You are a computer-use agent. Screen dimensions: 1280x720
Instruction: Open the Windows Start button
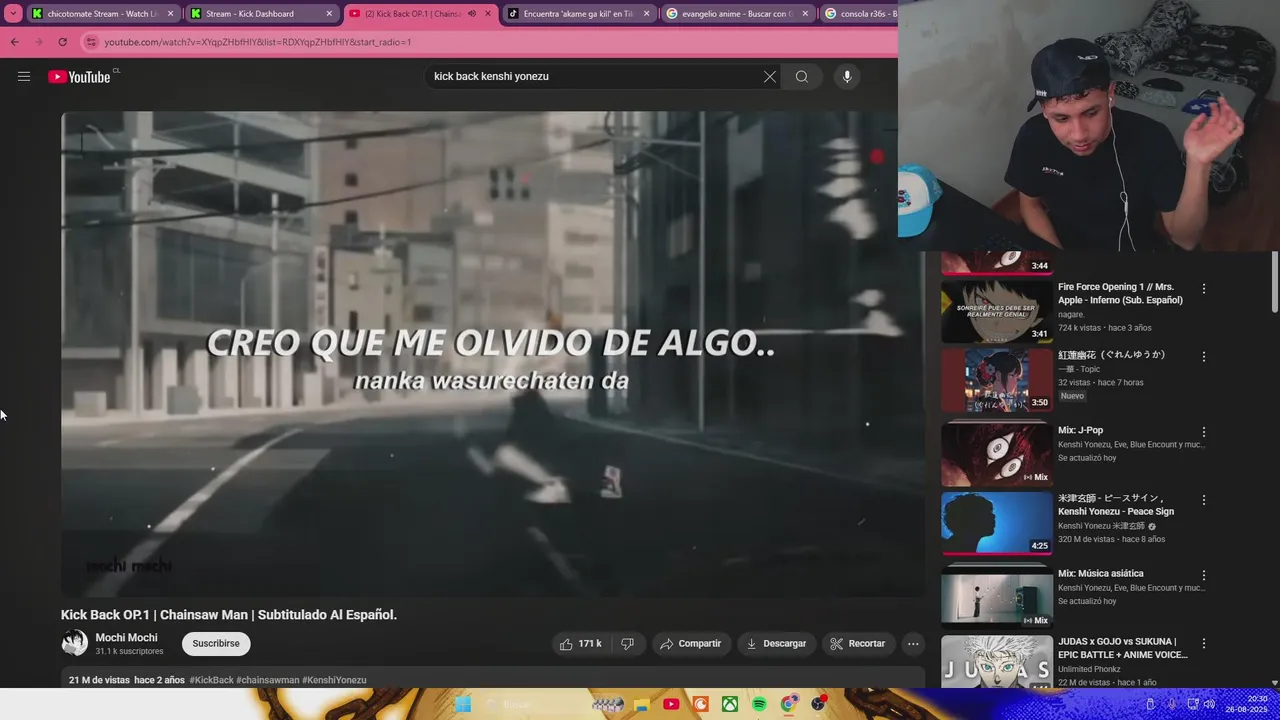(x=462, y=704)
